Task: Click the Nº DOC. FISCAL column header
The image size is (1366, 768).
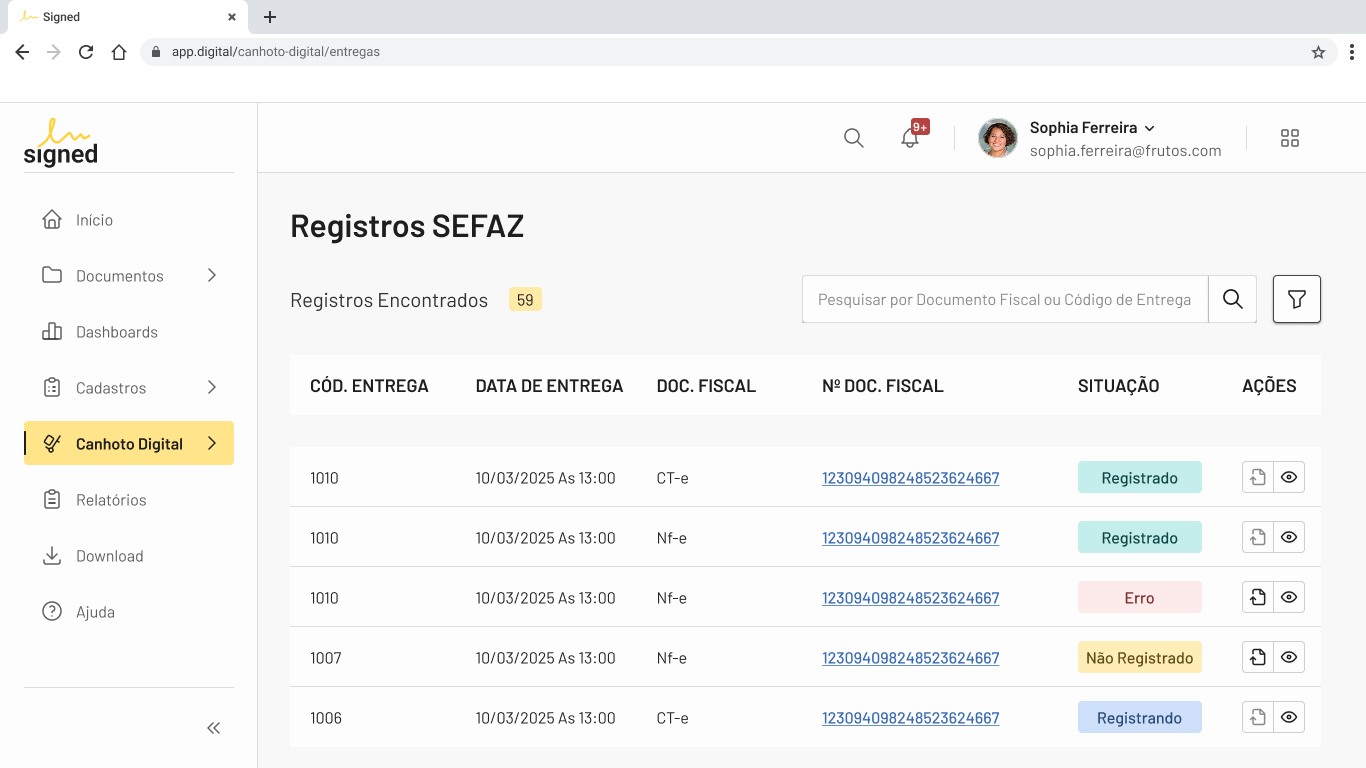Action: (x=882, y=386)
